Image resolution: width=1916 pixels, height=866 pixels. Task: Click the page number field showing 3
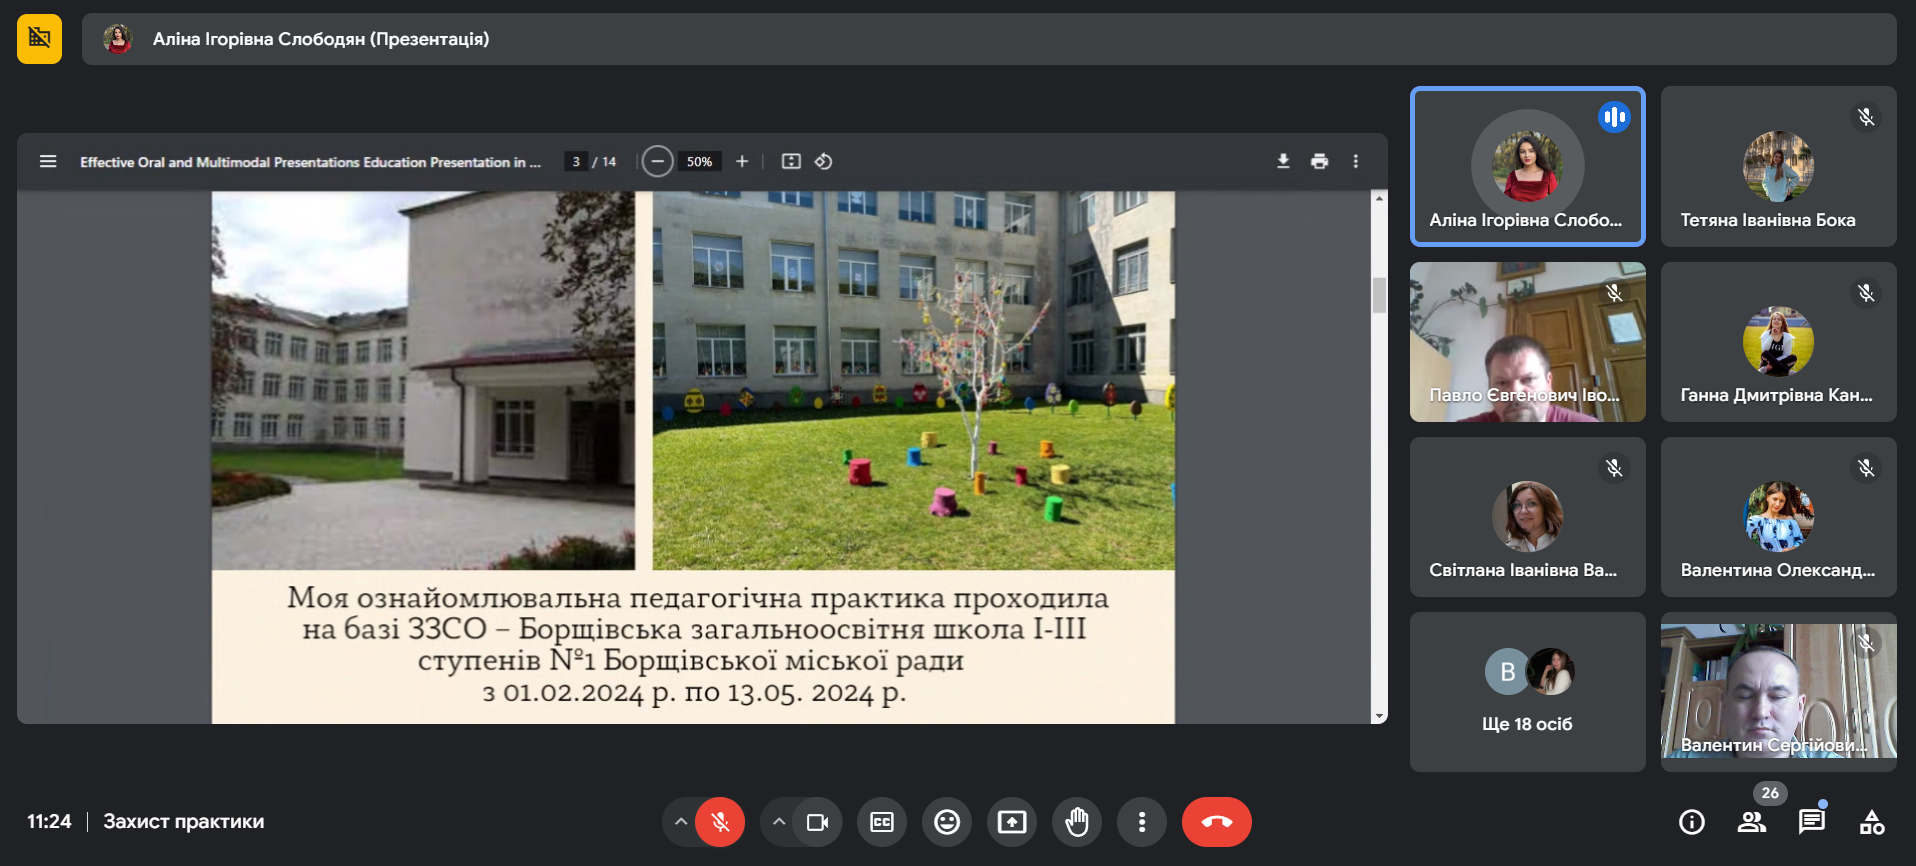pyautogui.click(x=576, y=161)
